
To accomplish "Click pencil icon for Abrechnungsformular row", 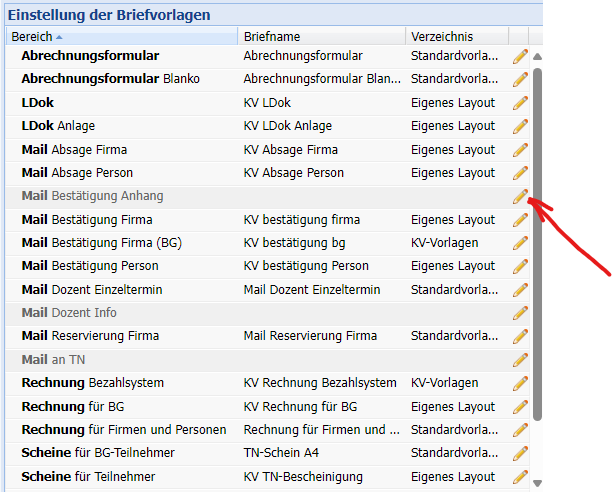I will (x=520, y=56).
